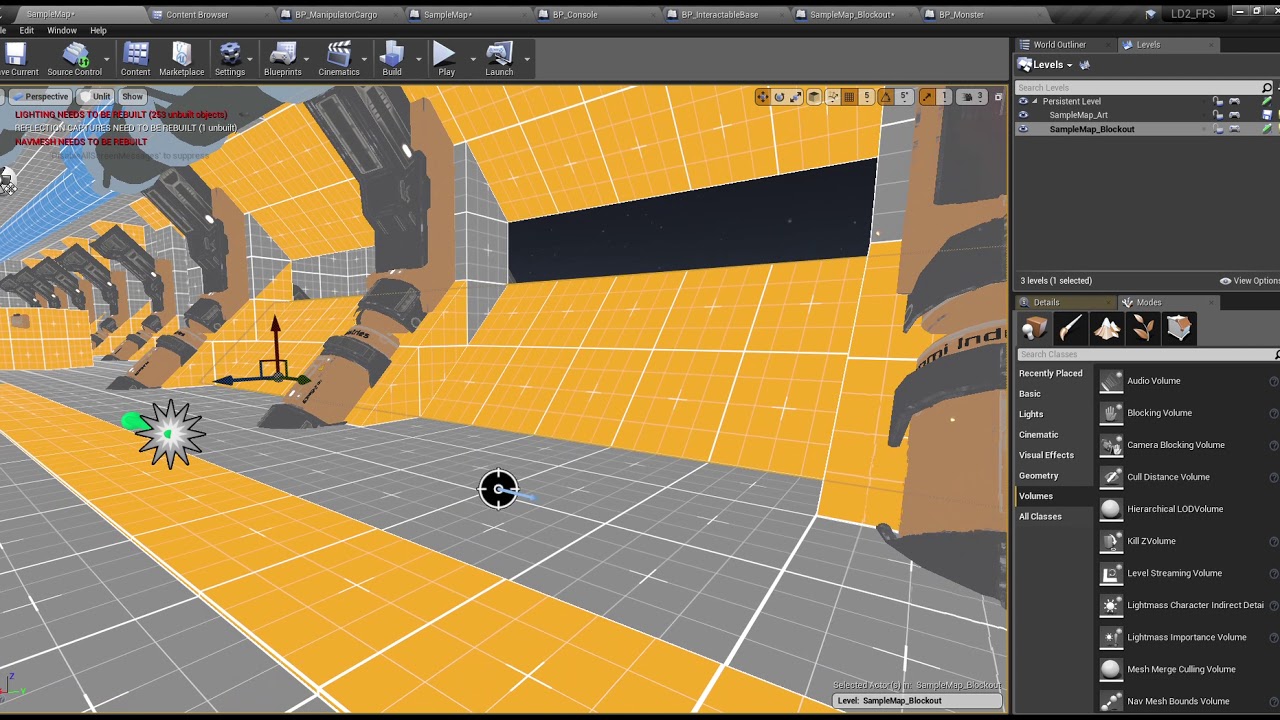
Task: Toggle lock on SampleMap_Art level
Action: [x=1217, y=115]
